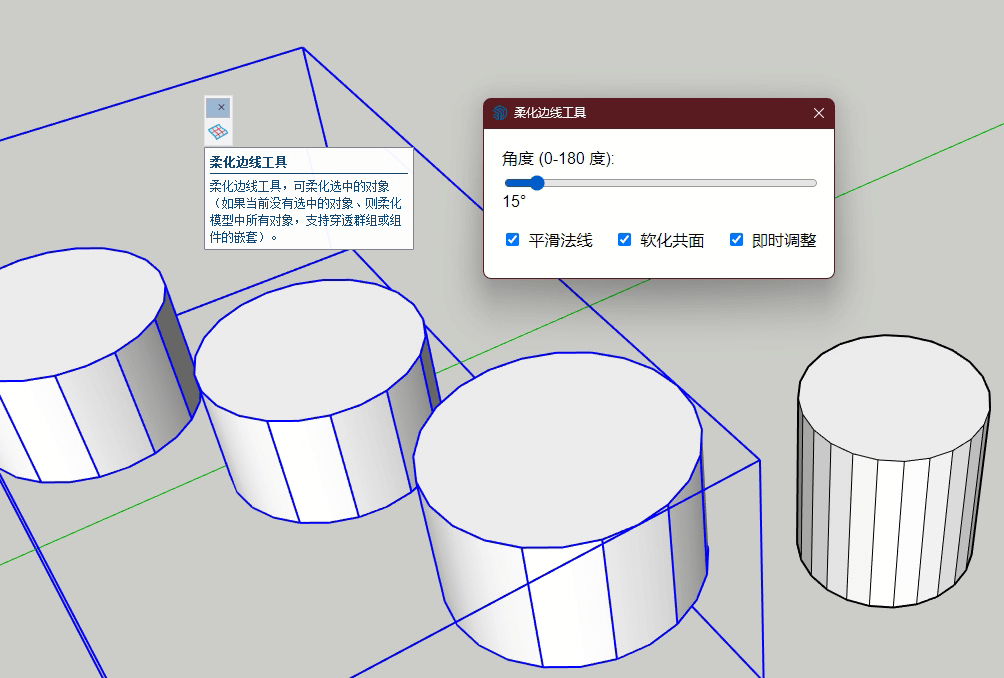Disable the 即时调整 checkbox
The image size is (1004, 678).
tap(737, 240)
